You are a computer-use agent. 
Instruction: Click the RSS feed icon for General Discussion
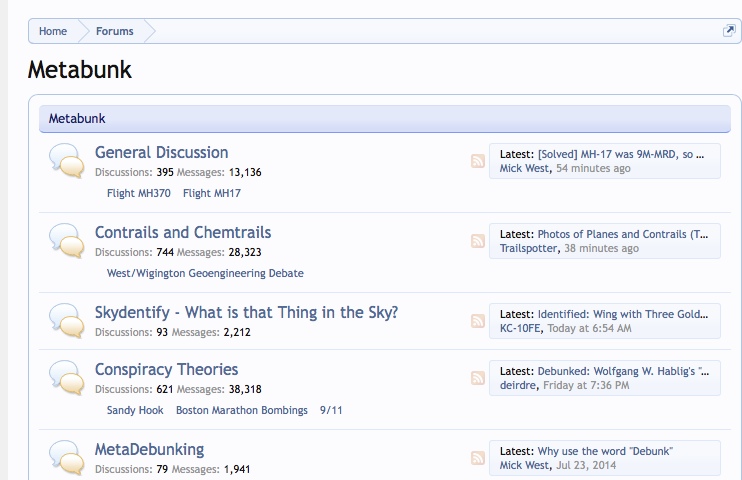[477, 161]
